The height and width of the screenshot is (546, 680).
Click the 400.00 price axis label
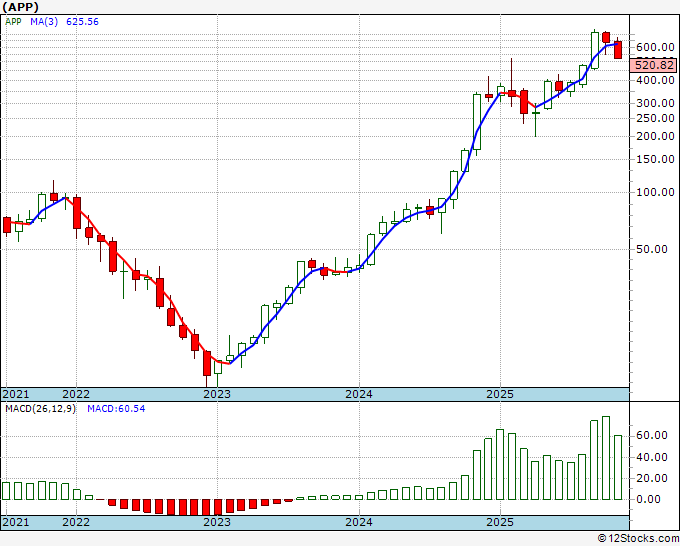[x=654, y=80]
